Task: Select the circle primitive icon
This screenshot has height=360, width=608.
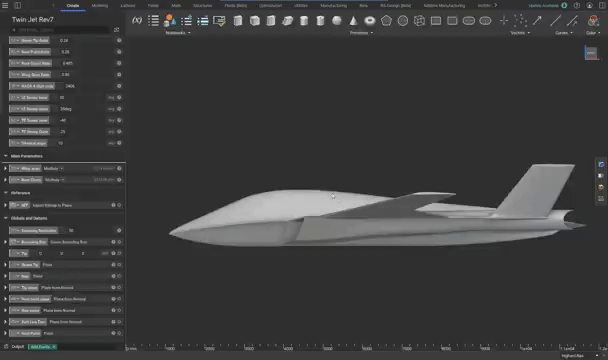Action: (x=403, y=21)
